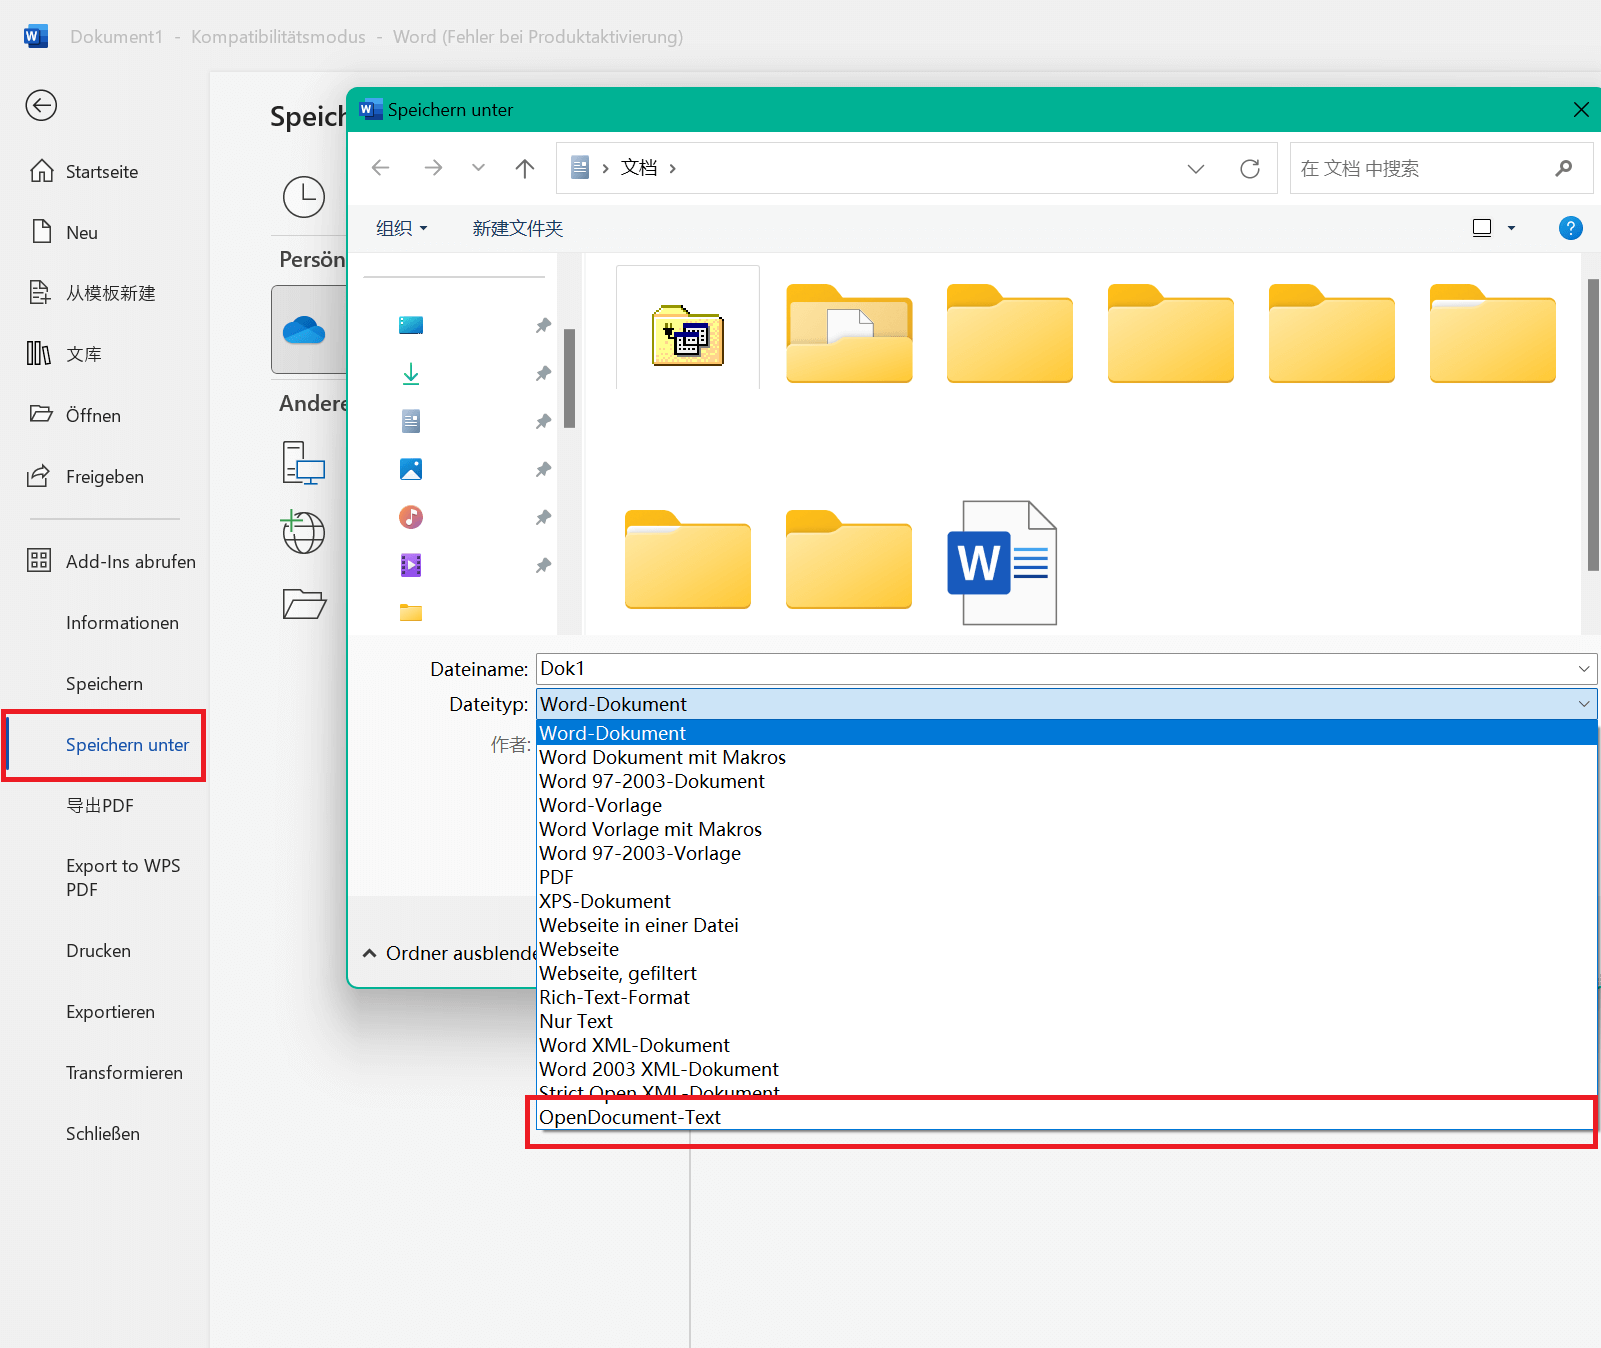
Task: Open the Informationen backstage entry
Action: (123, 622)
